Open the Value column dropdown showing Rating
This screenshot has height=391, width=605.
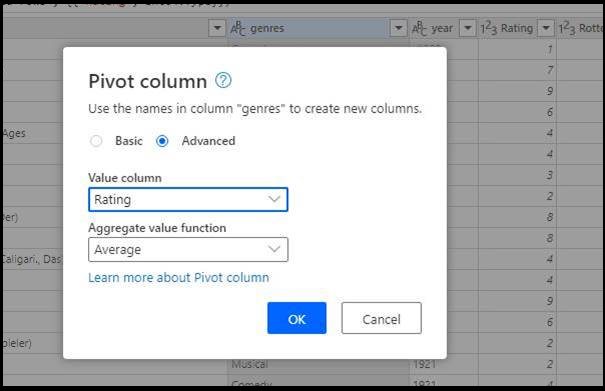pyautogui.click(x=188, y=200)
